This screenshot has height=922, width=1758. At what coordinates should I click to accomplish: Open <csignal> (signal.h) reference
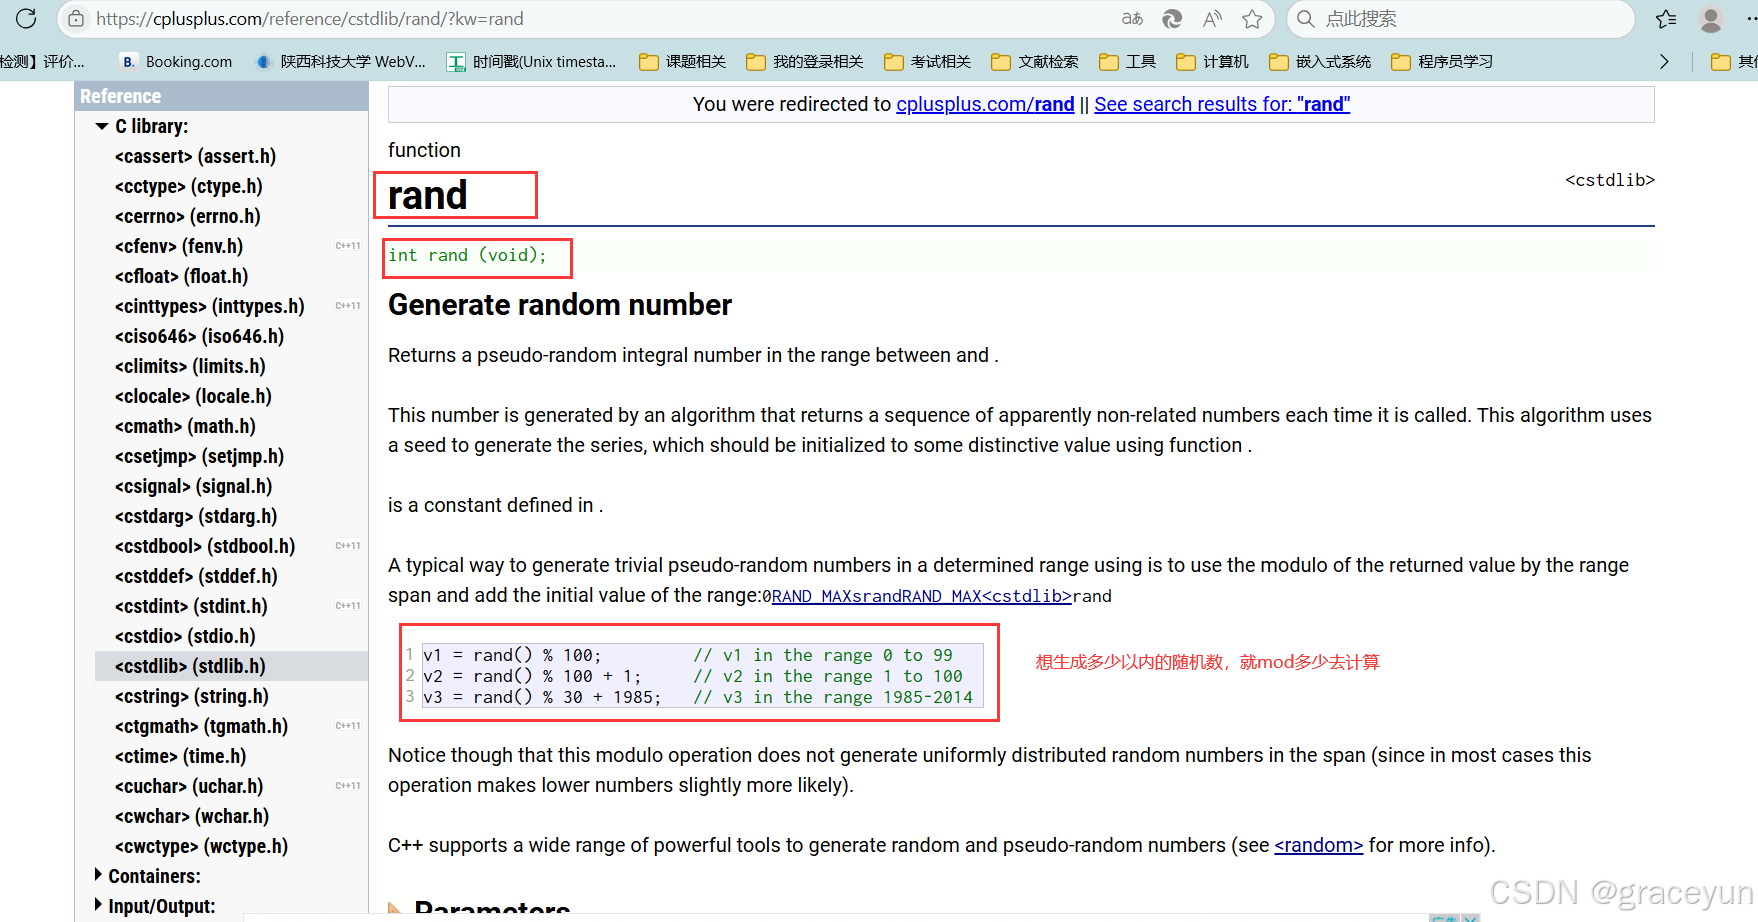click(x=193, y=486)
